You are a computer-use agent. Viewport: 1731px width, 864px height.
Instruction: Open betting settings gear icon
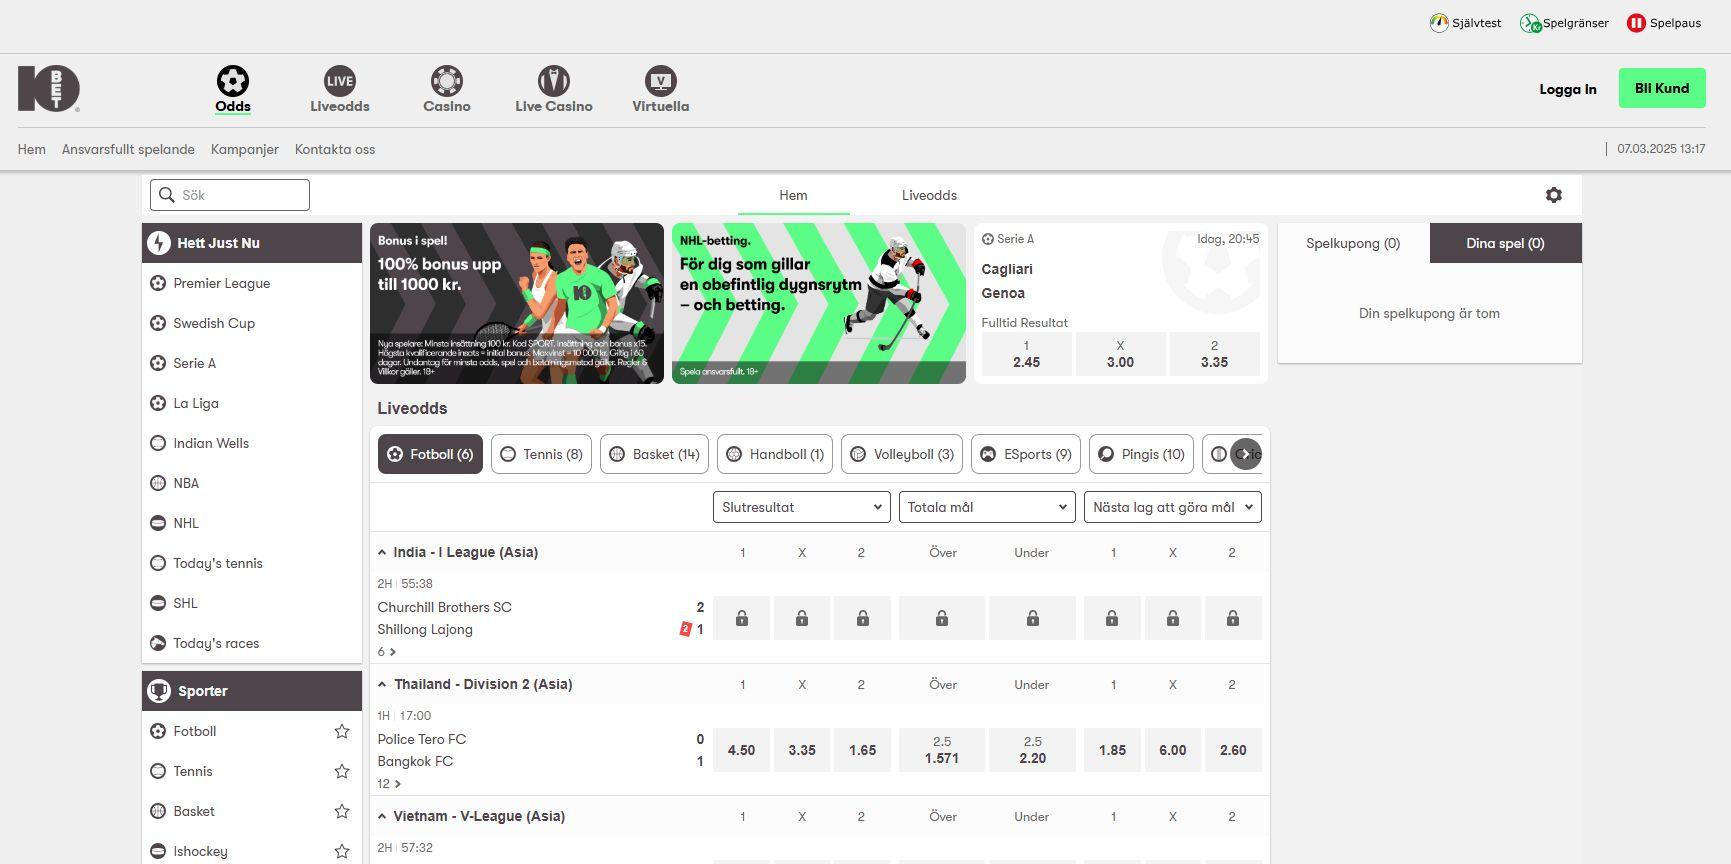pos(1553,195)
